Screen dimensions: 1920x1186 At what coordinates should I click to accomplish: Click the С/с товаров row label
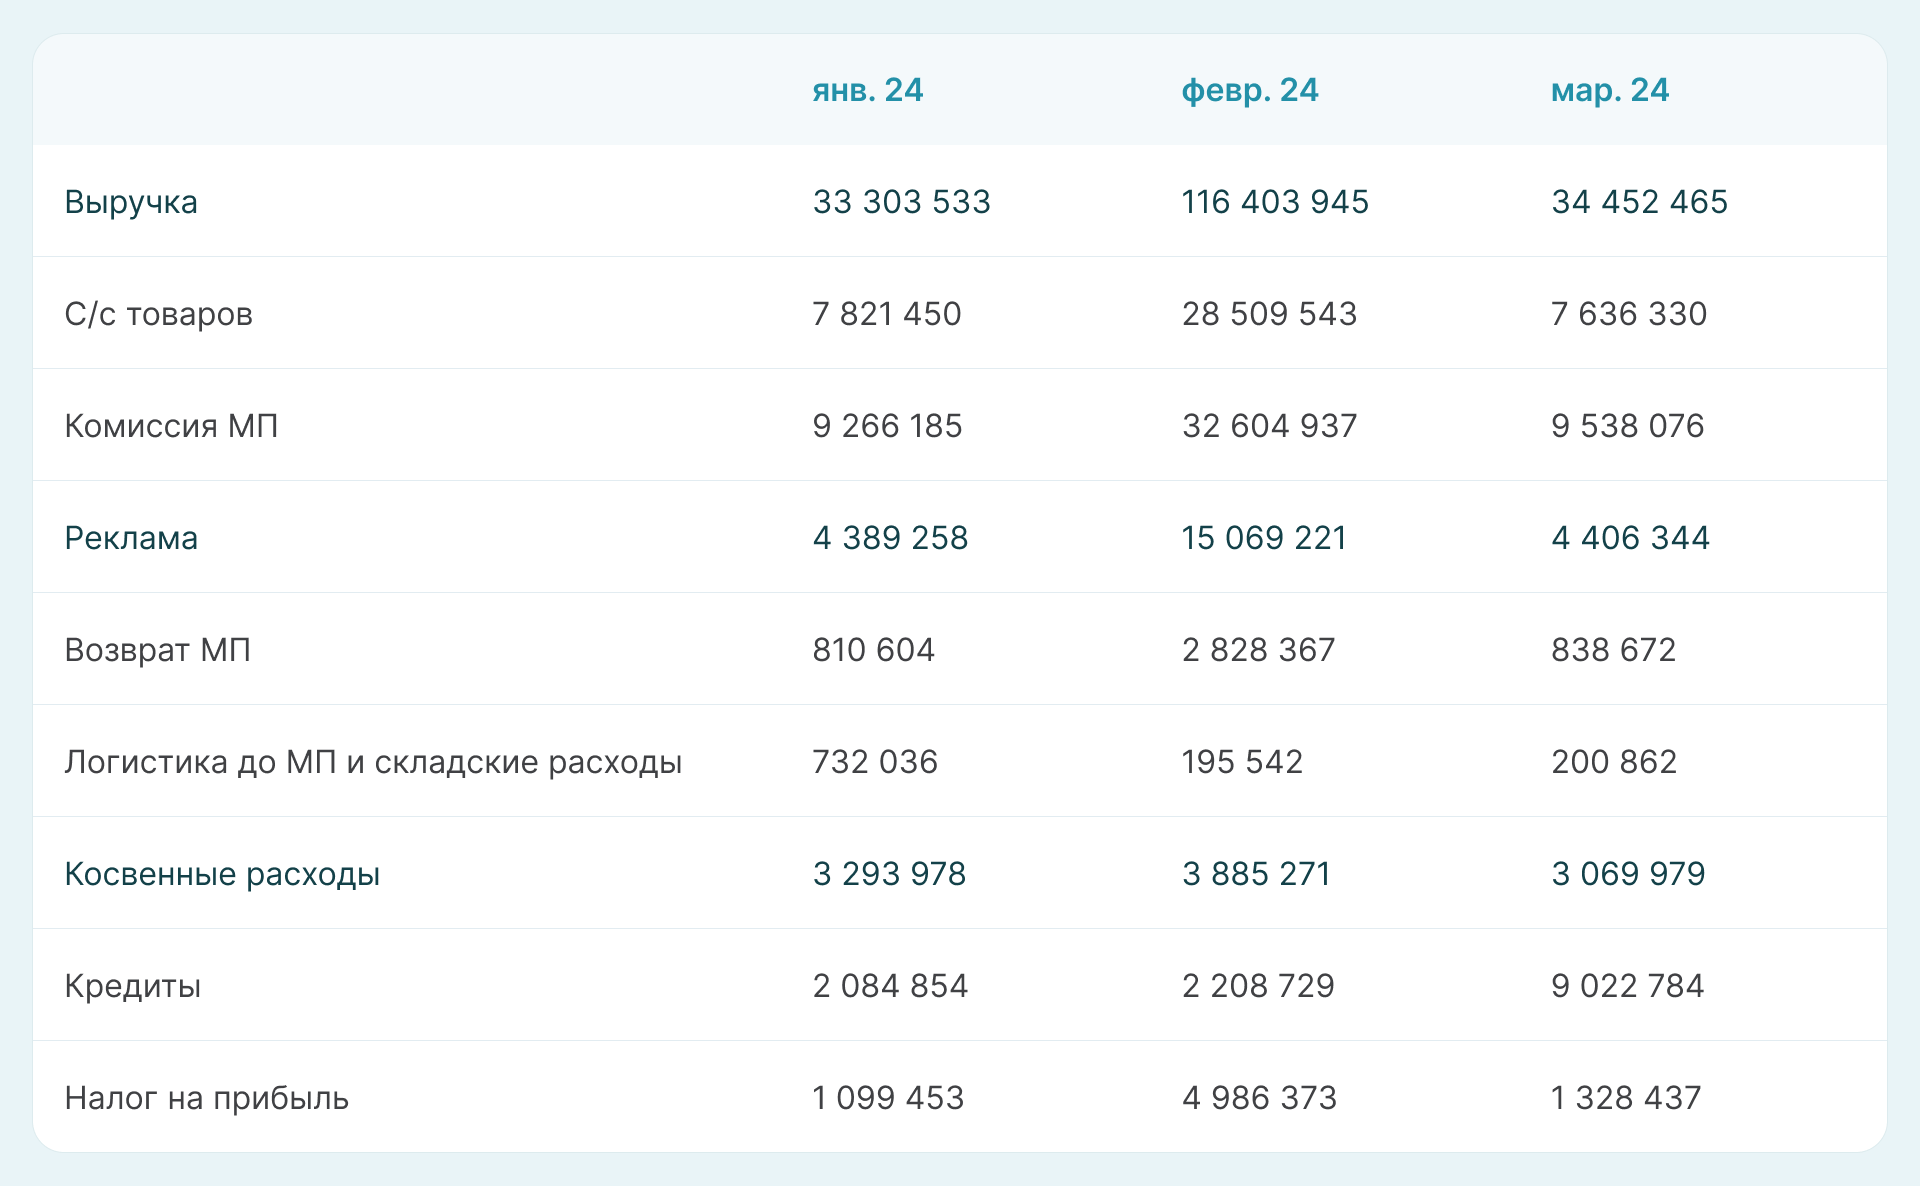[158, 314]
